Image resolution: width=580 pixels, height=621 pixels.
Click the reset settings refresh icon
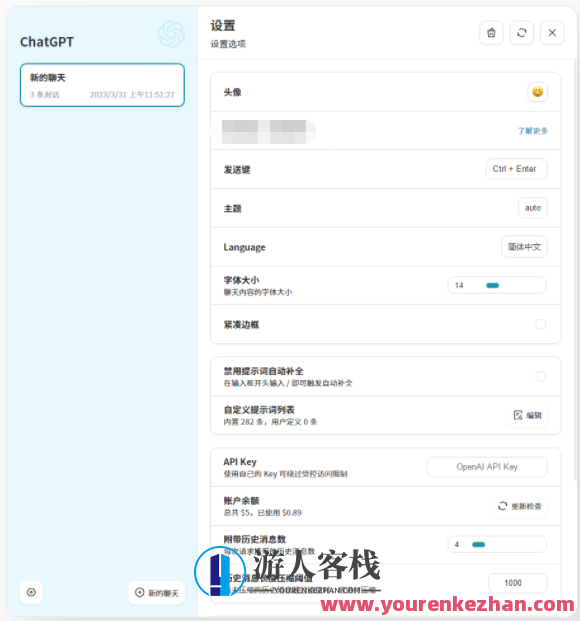[522, 32]
